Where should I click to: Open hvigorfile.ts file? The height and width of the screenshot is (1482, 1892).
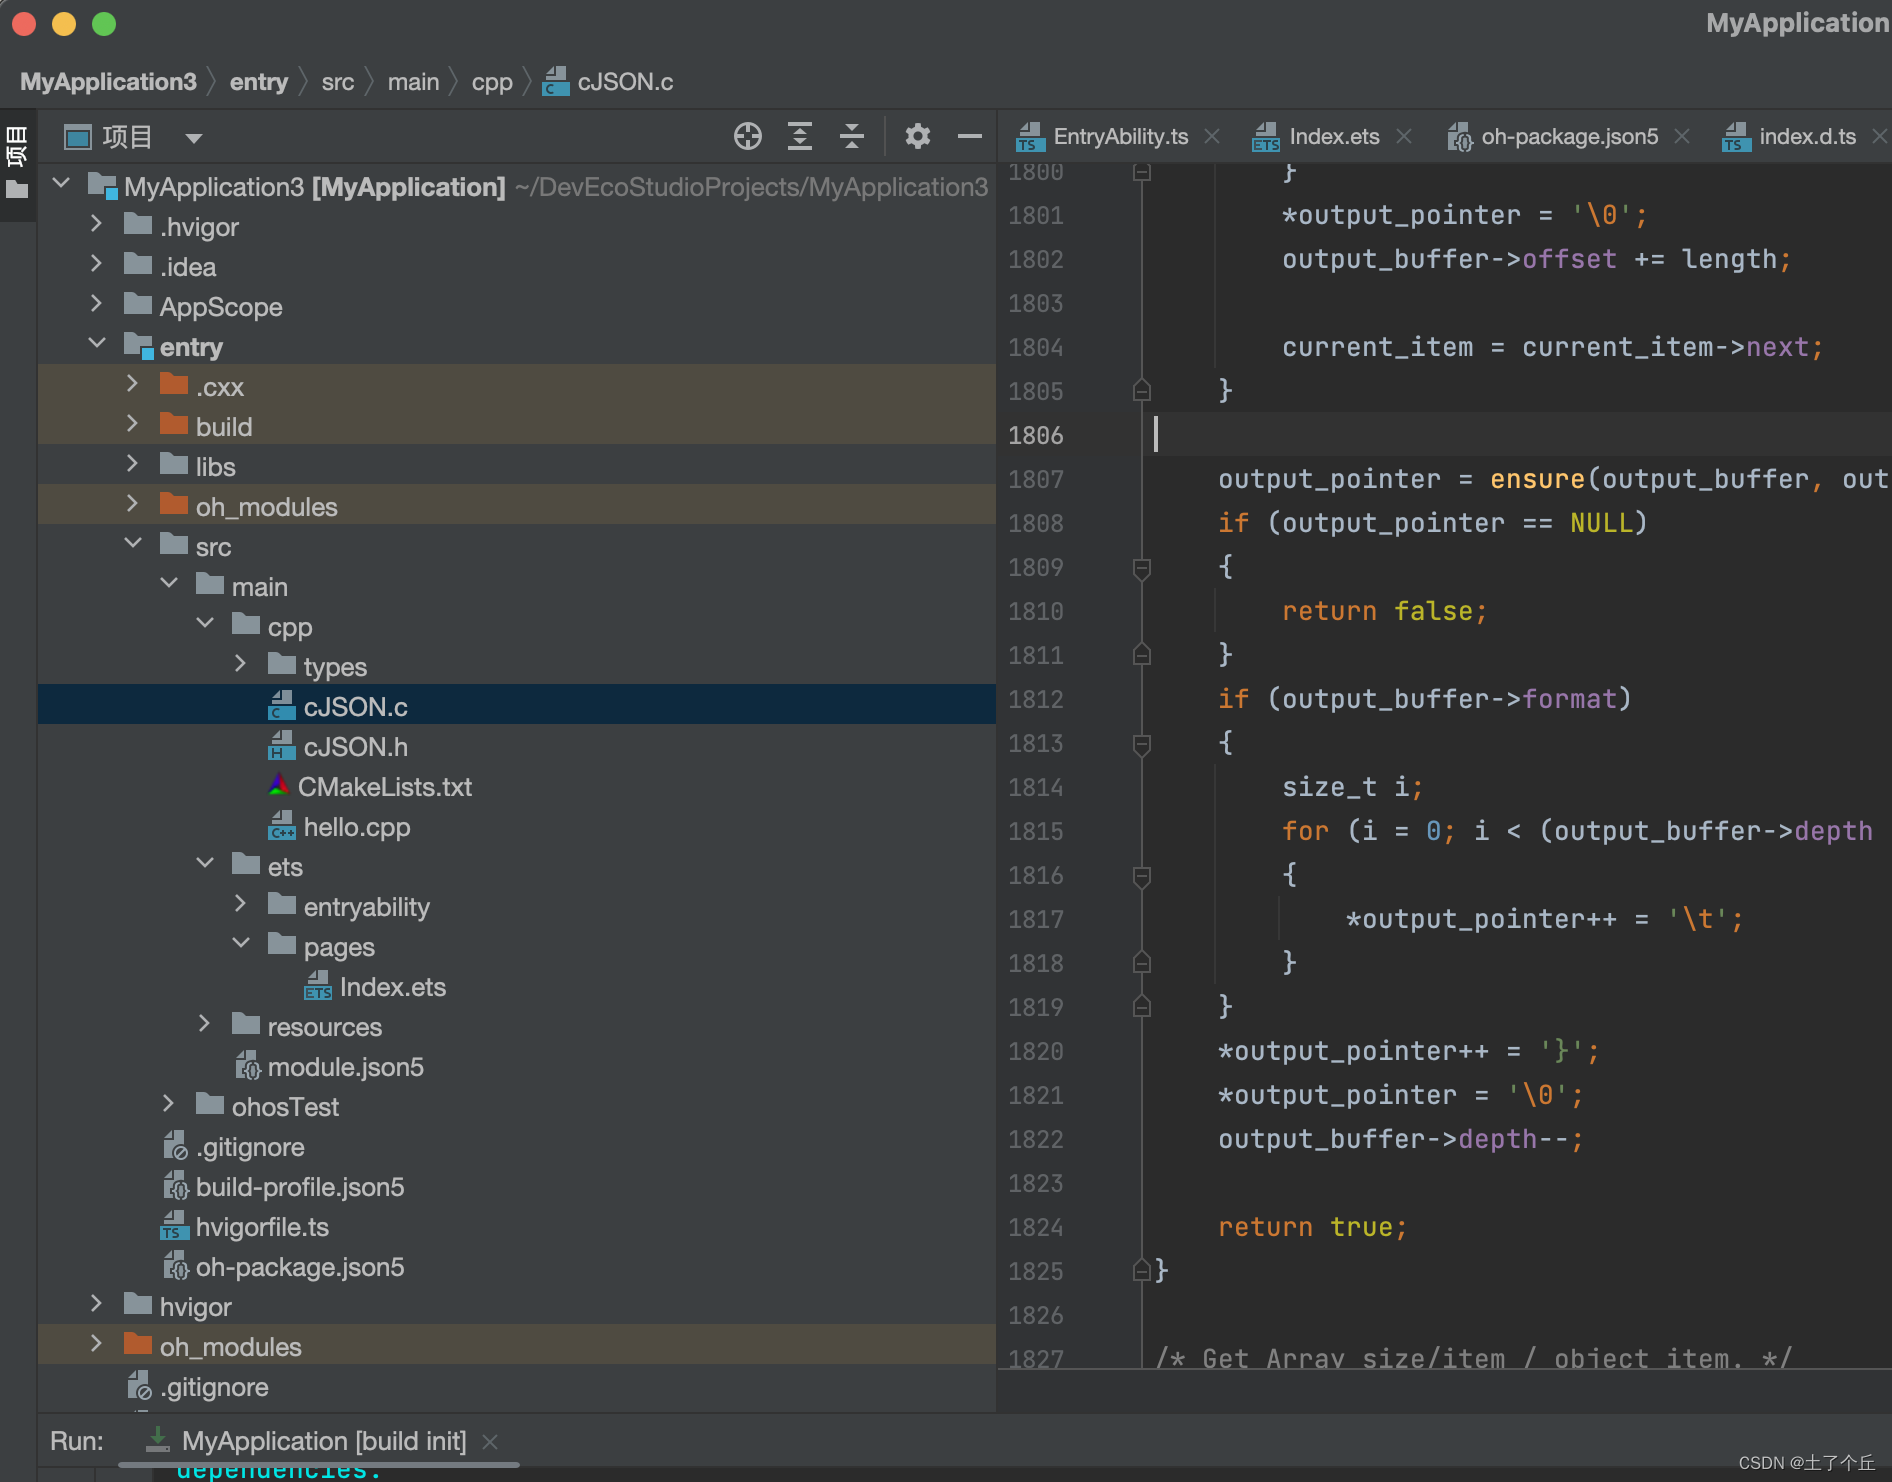(x=262, y=1227)
